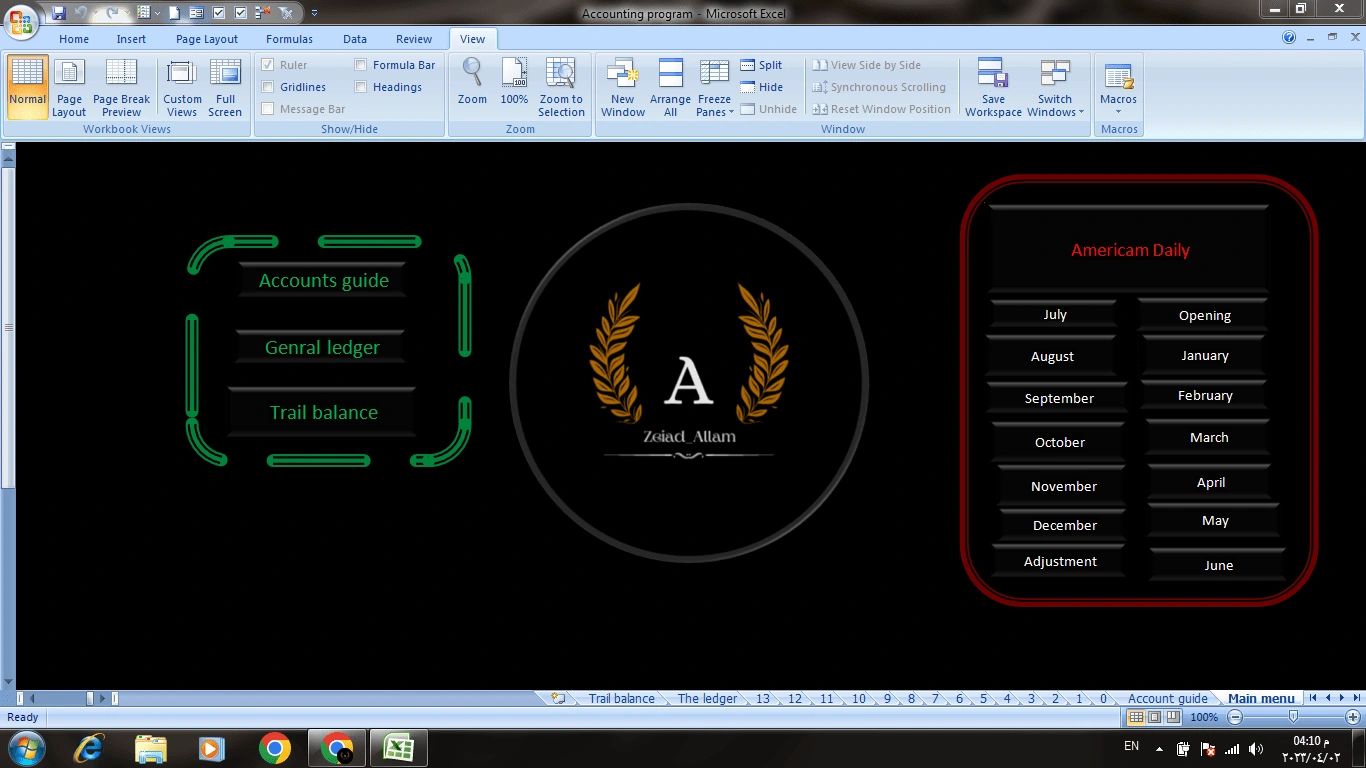Click Page Layout icon in status bar
This screenshot has width=1366, height=768.
(1154, 717)
